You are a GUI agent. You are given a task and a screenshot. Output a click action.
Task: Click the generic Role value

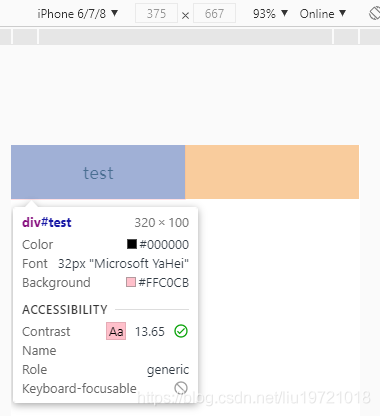tap(168, 370)
